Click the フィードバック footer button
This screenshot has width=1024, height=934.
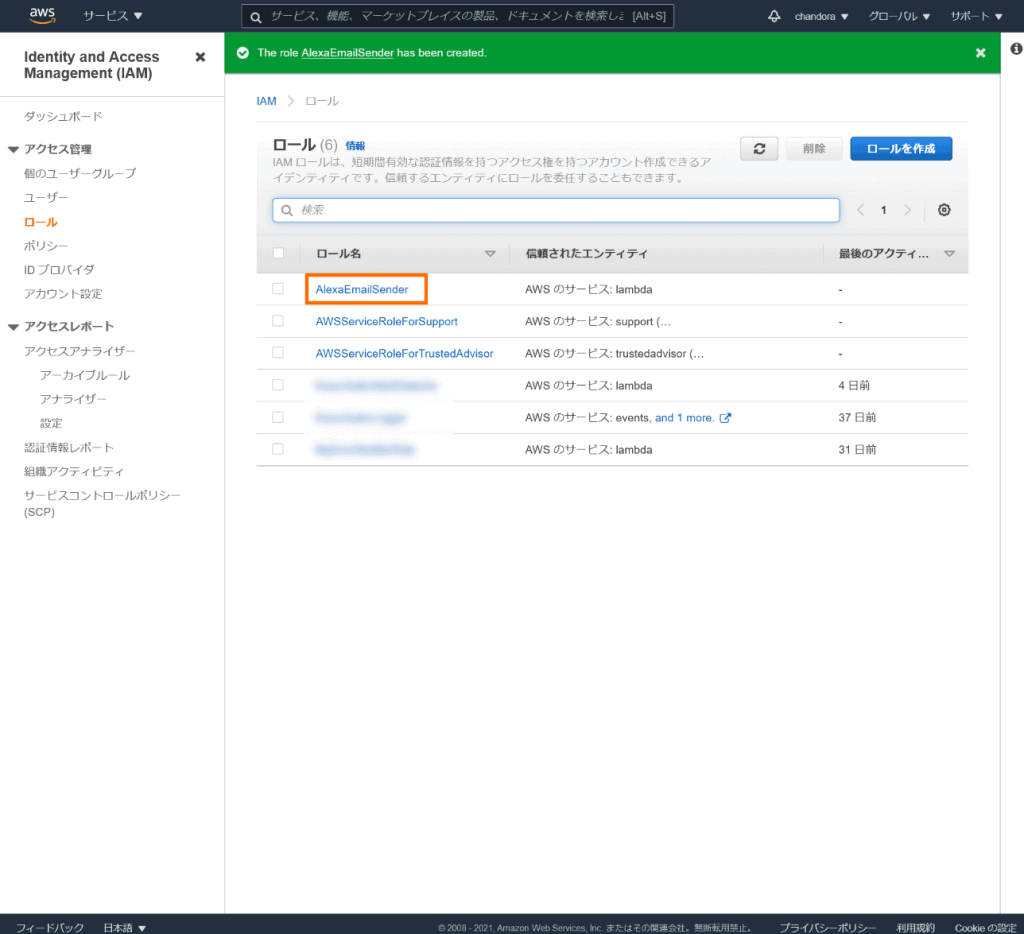50,927
